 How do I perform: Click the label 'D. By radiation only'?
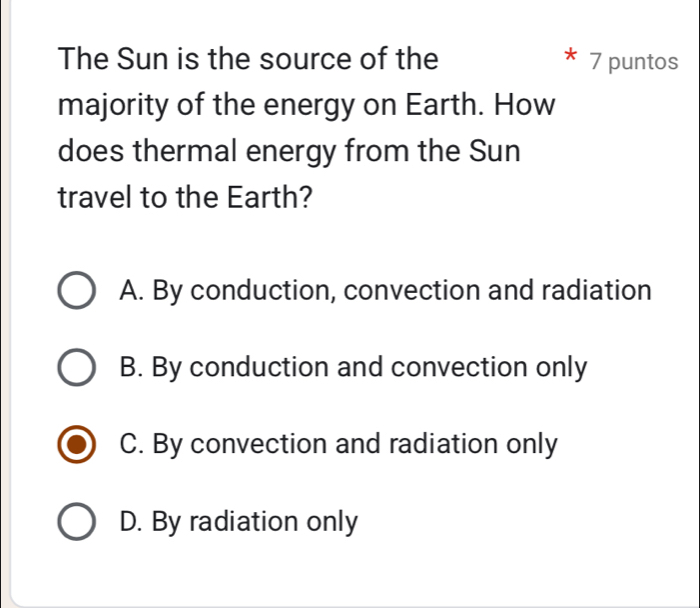click(237, 521)
